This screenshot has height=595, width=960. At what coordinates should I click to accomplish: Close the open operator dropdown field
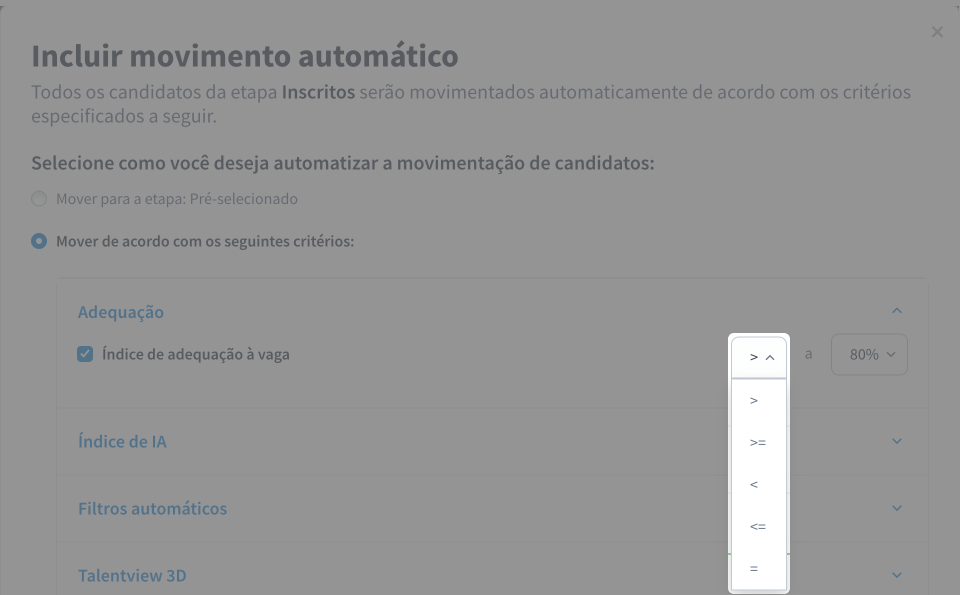tap(760, 356)
